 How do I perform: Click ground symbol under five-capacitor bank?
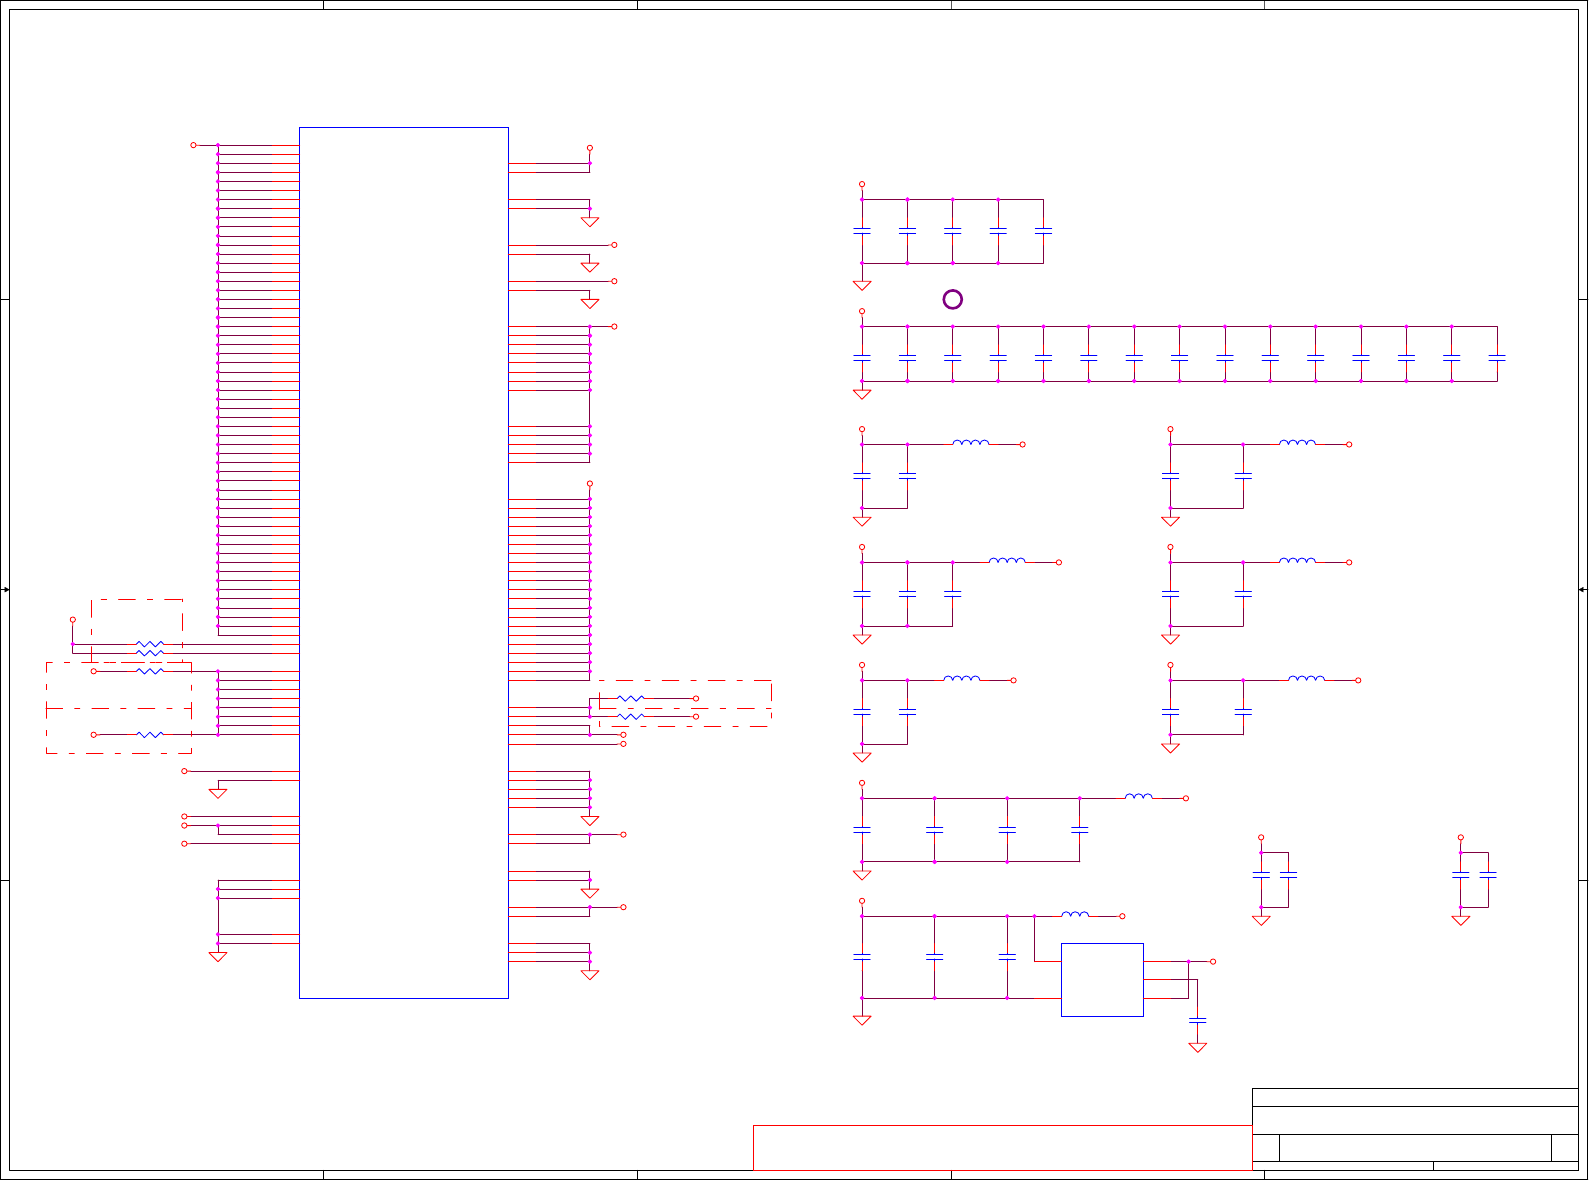(x=862, y=285)
